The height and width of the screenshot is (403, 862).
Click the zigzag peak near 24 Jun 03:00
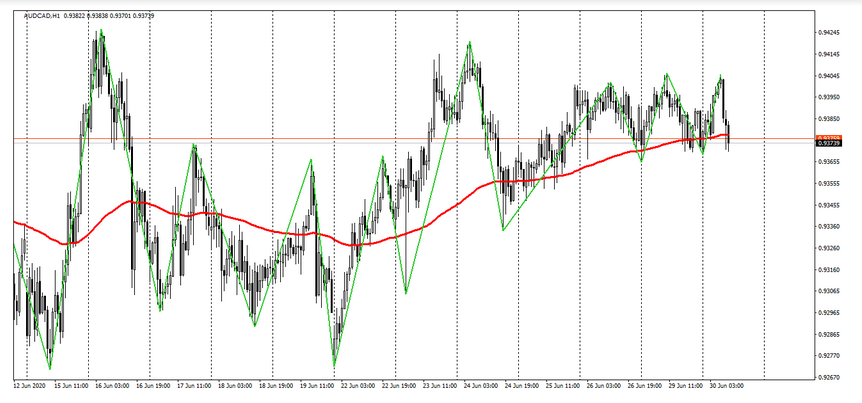[x=469, y=42]
